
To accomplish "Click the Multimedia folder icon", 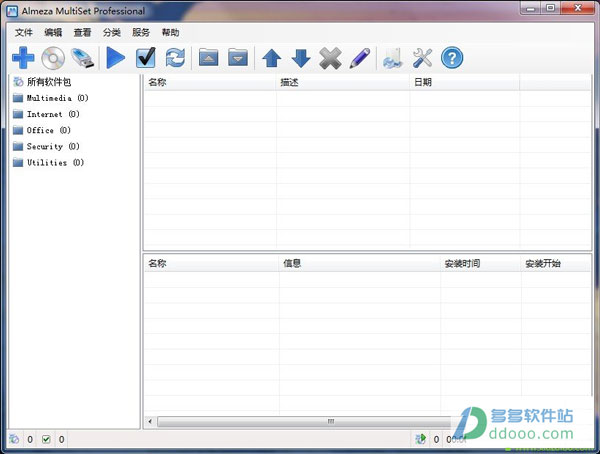I will click(18, 98).
